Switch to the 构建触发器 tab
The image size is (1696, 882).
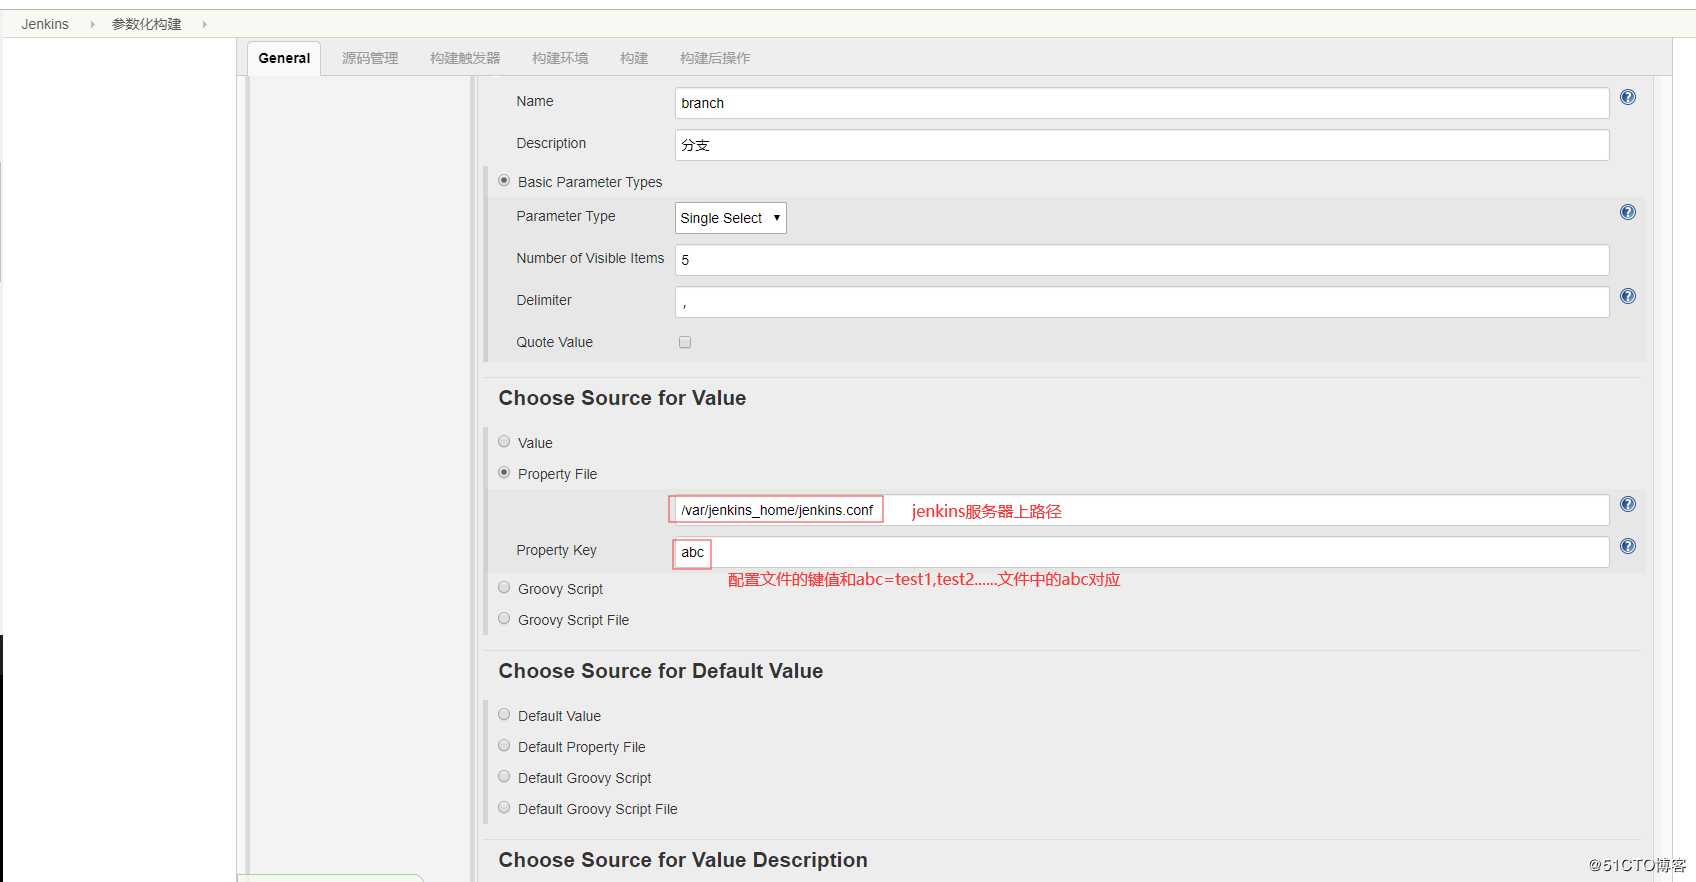[x=465, y=58]
